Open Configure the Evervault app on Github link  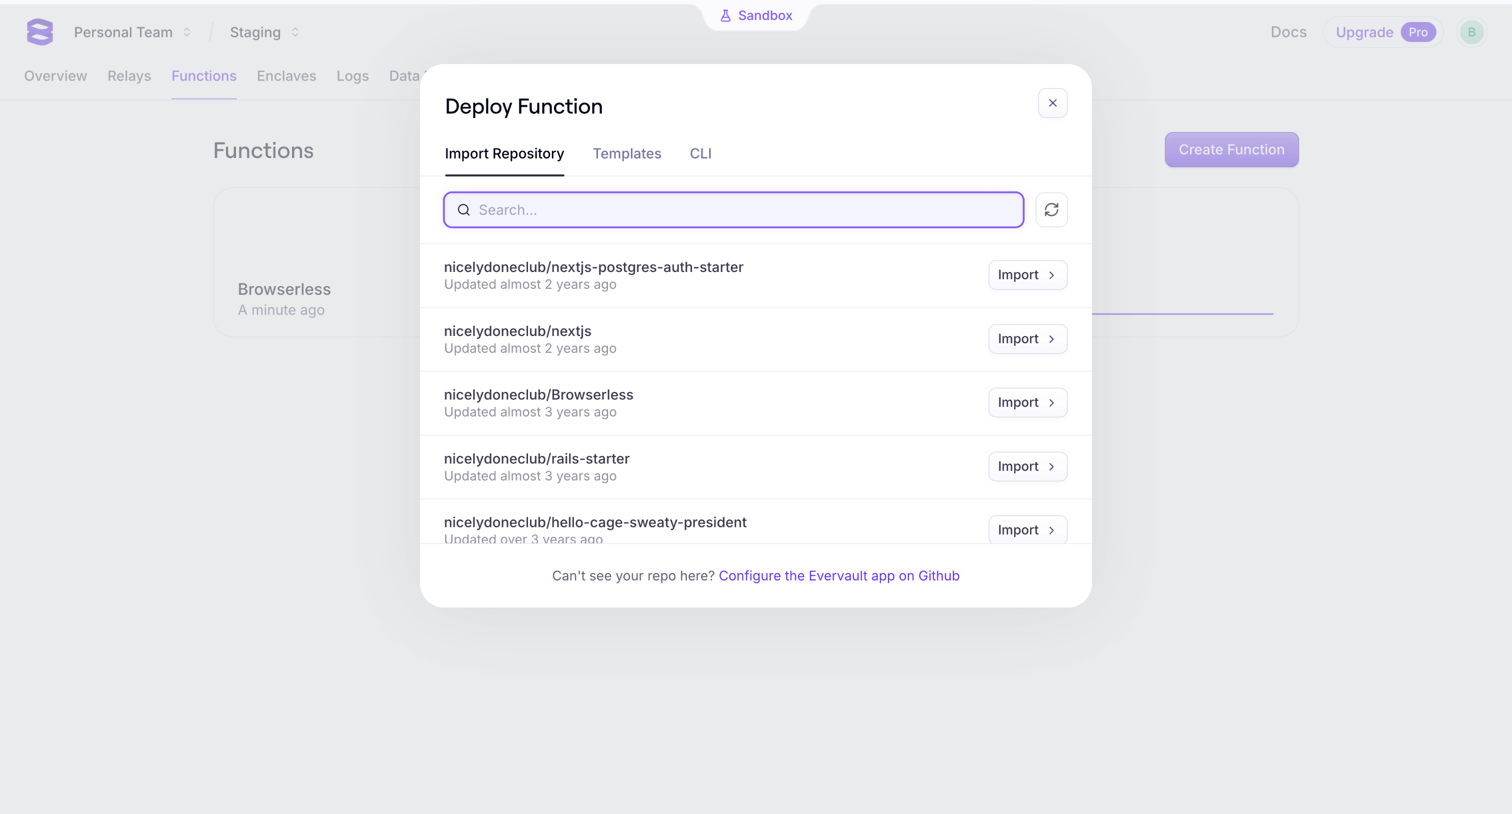(839, 576)
